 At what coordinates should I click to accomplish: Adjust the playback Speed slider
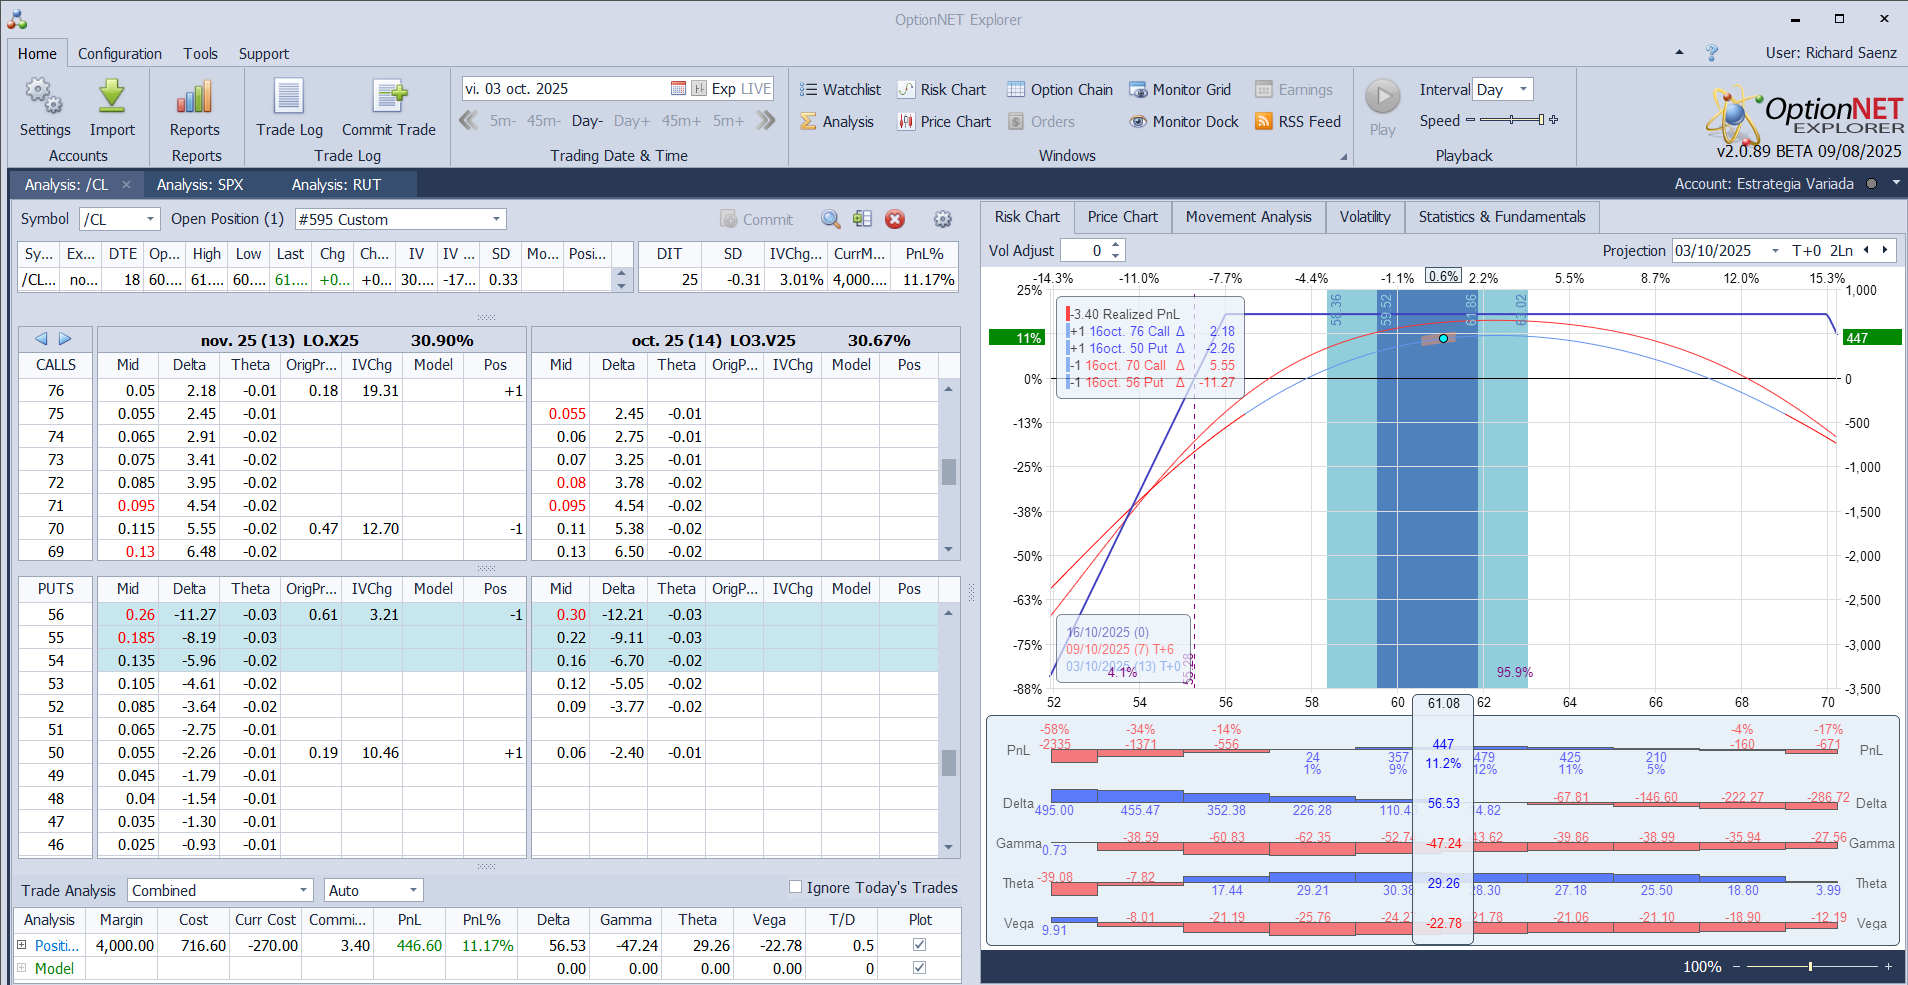coord(1512,120)
